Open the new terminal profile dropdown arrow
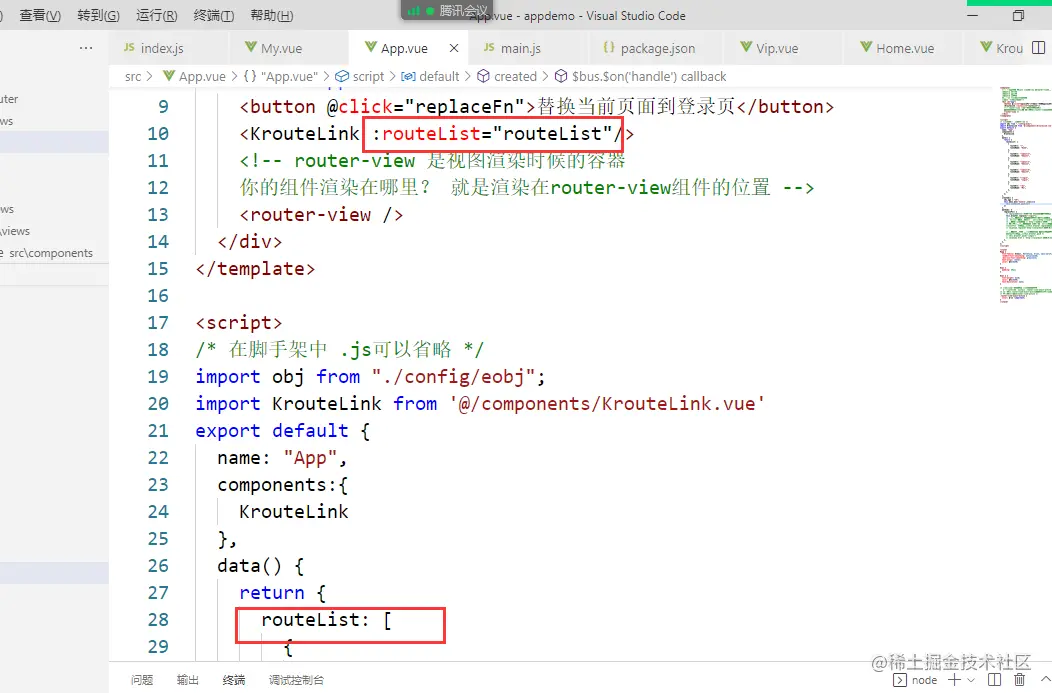 [x=971, y=680]
